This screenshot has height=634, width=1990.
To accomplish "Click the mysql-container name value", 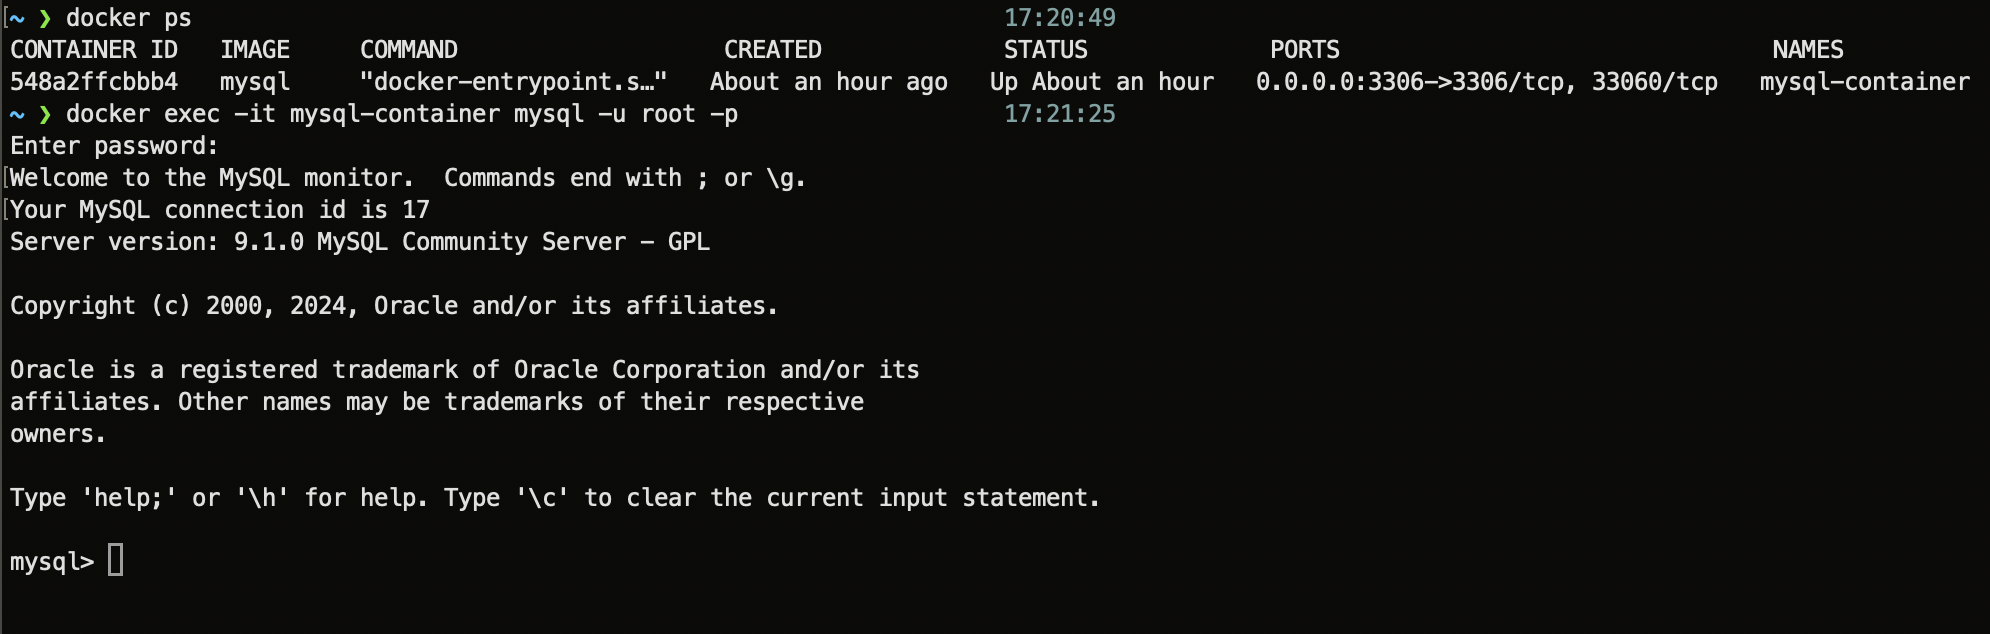I will pyautogui.click(x=1865, y=82).
